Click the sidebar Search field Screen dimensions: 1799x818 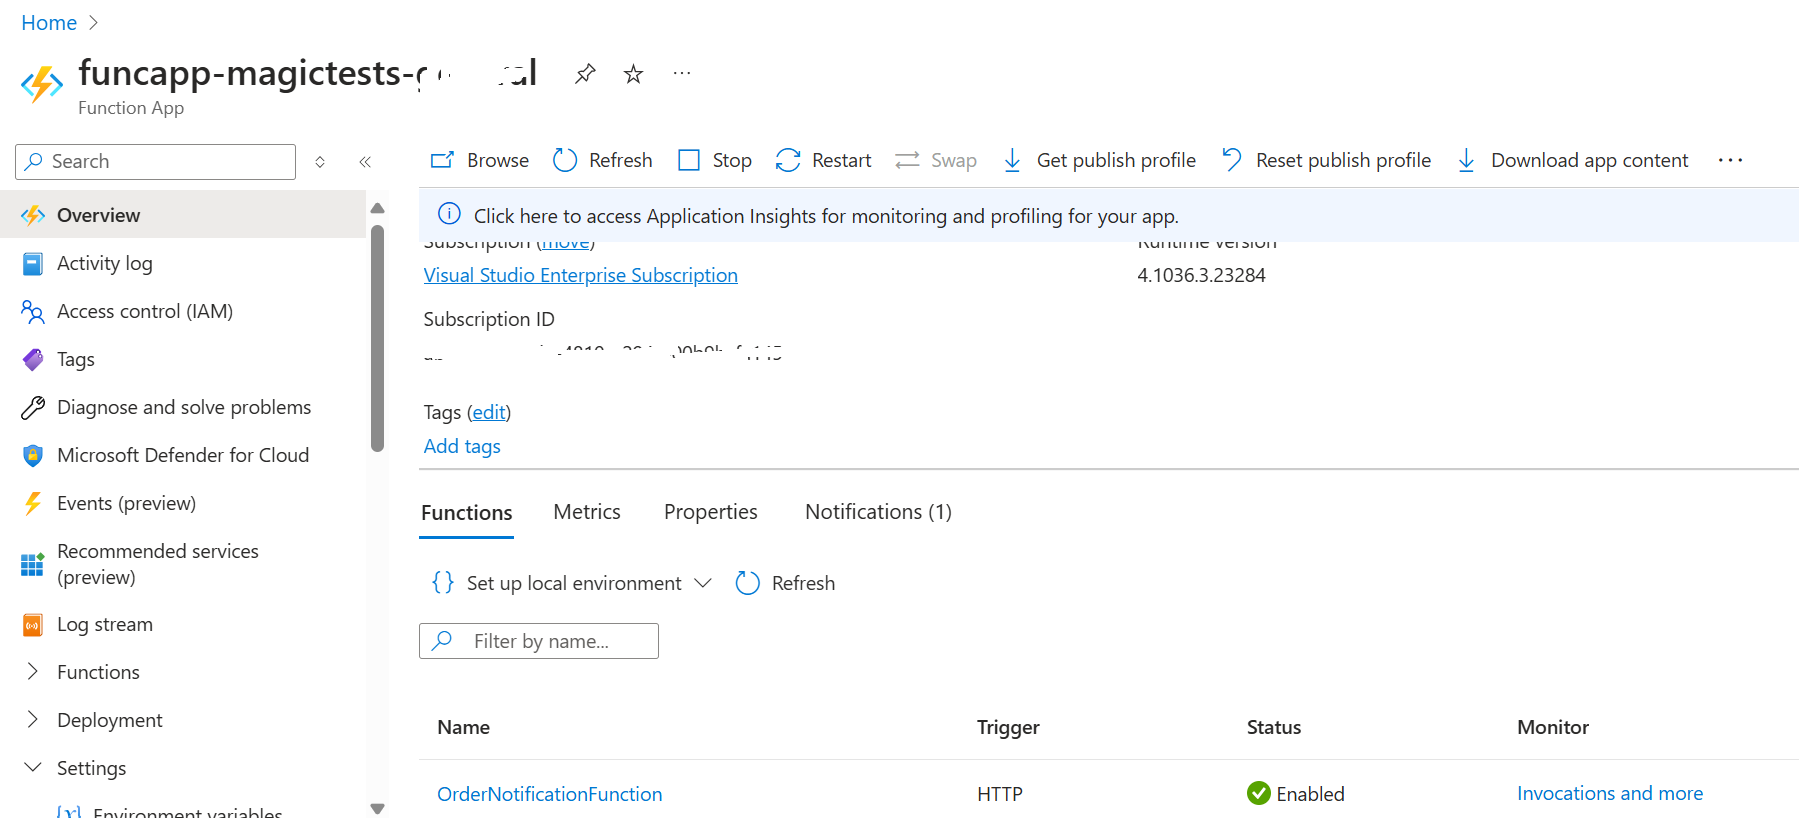156,161
